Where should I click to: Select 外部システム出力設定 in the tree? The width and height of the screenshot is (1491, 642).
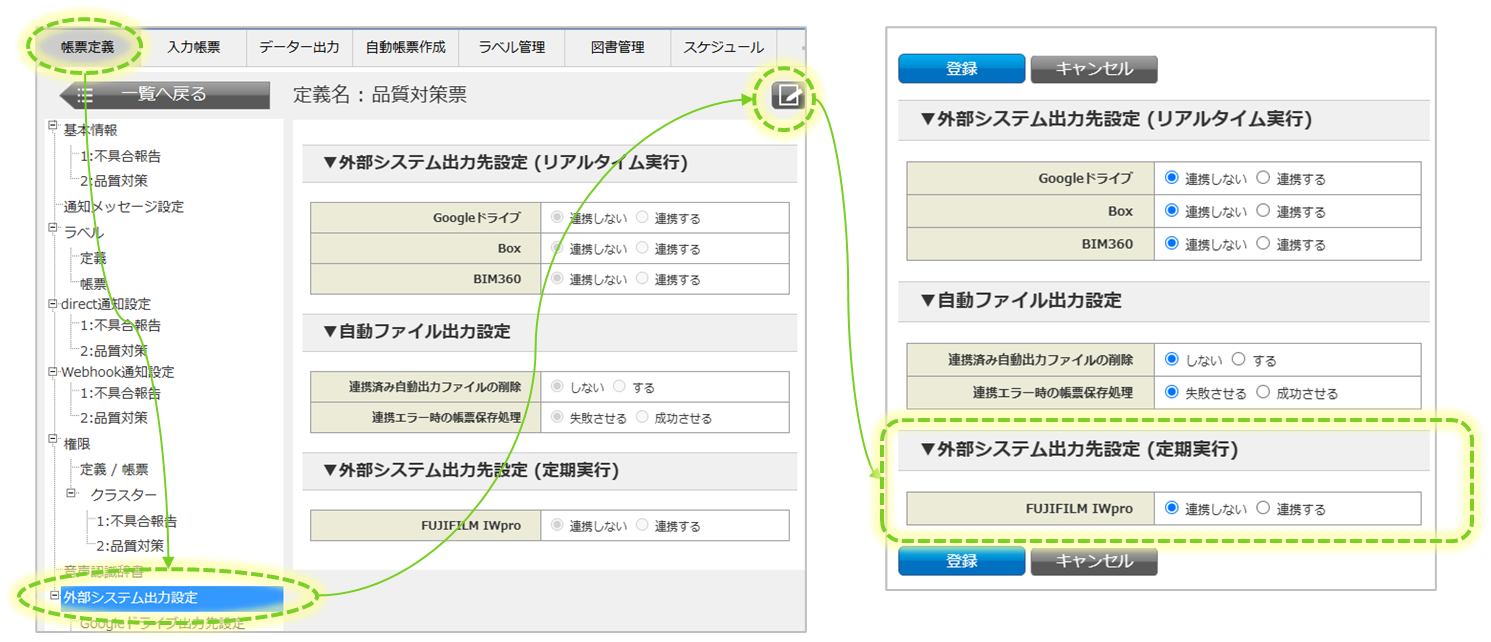130,598
